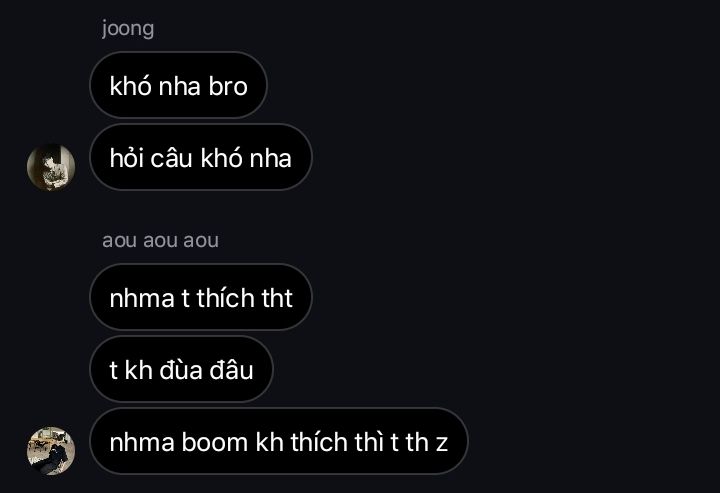The image size is (720, 493).
Task: Open joong's profile picture avatar
Action: (x=51, y=167)
